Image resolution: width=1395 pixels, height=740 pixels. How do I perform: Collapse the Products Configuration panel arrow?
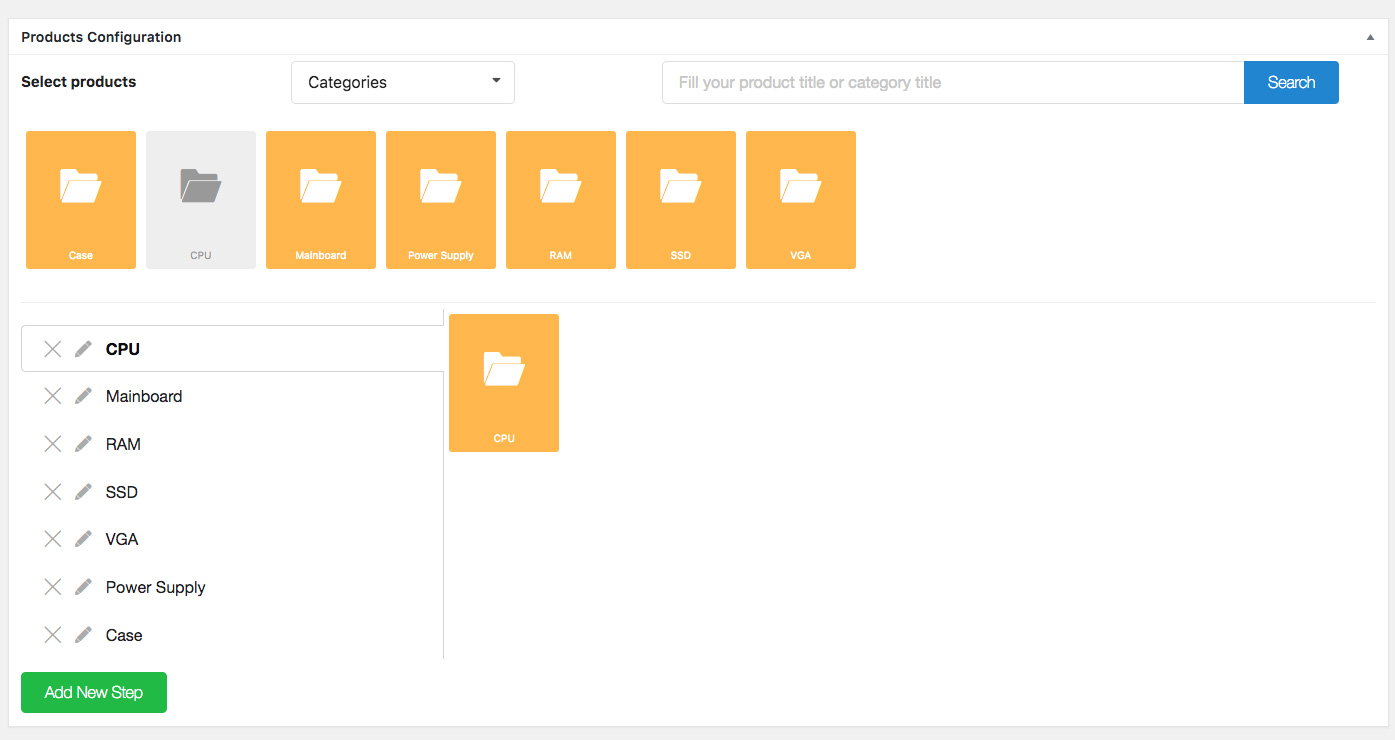coord(1370,37)
